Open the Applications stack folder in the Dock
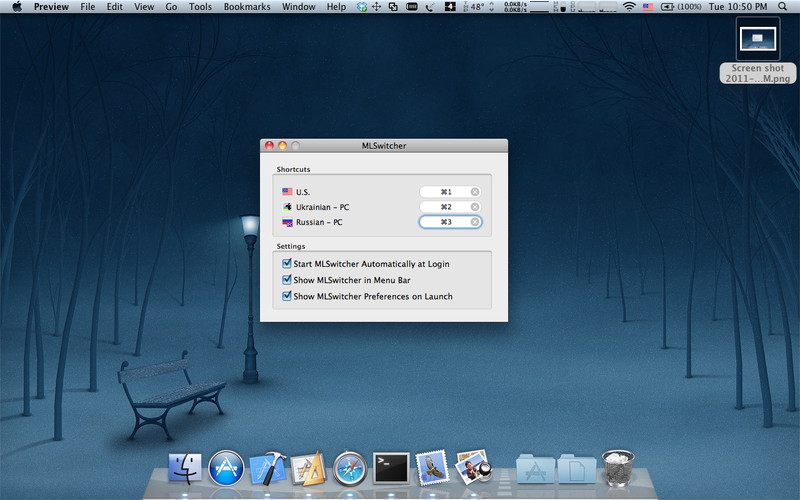Image resolution: width=800 pixels, height=500 pixels. click(535, 469)
